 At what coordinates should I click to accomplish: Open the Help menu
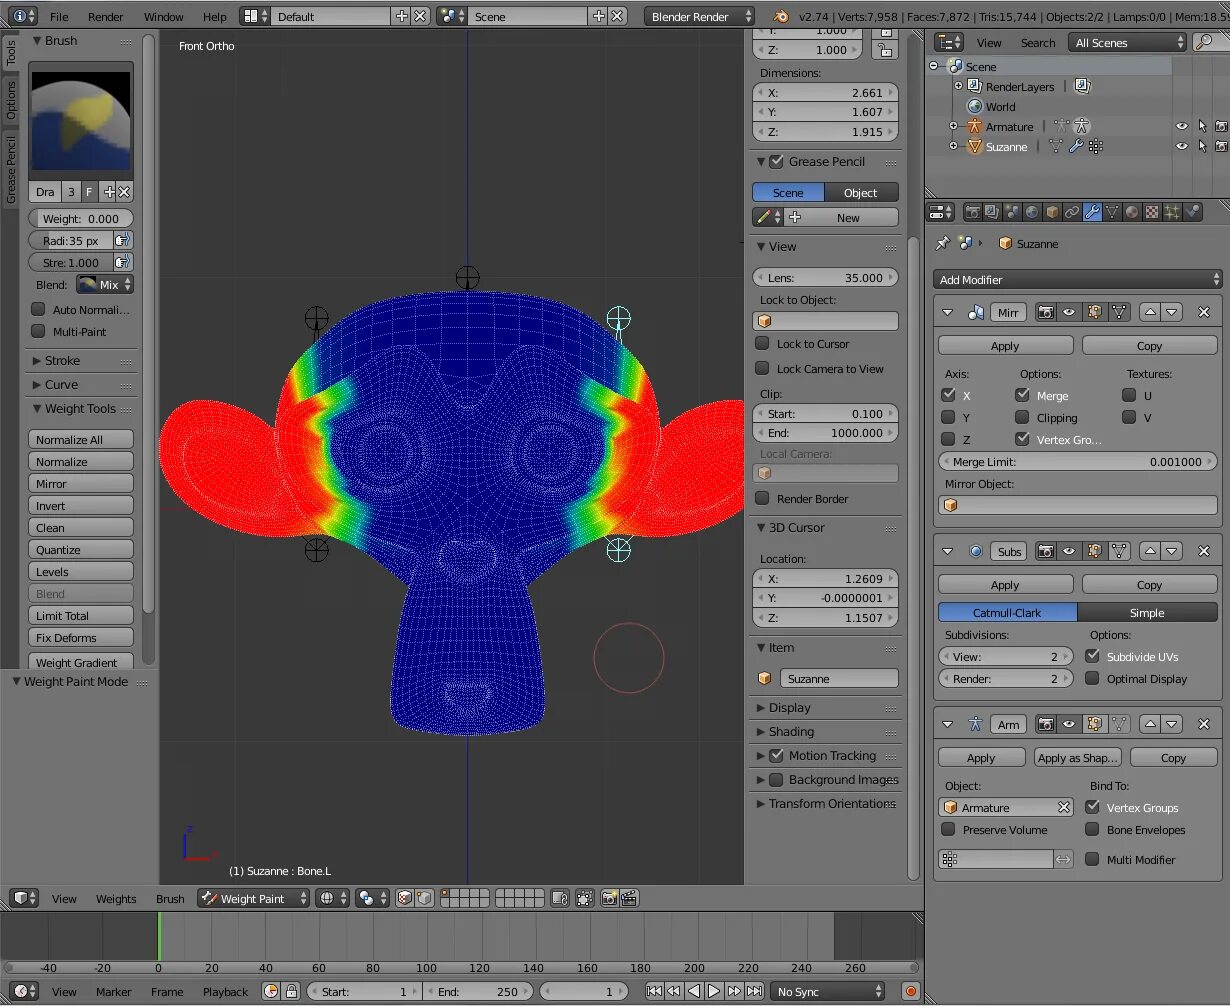(215, 16)
